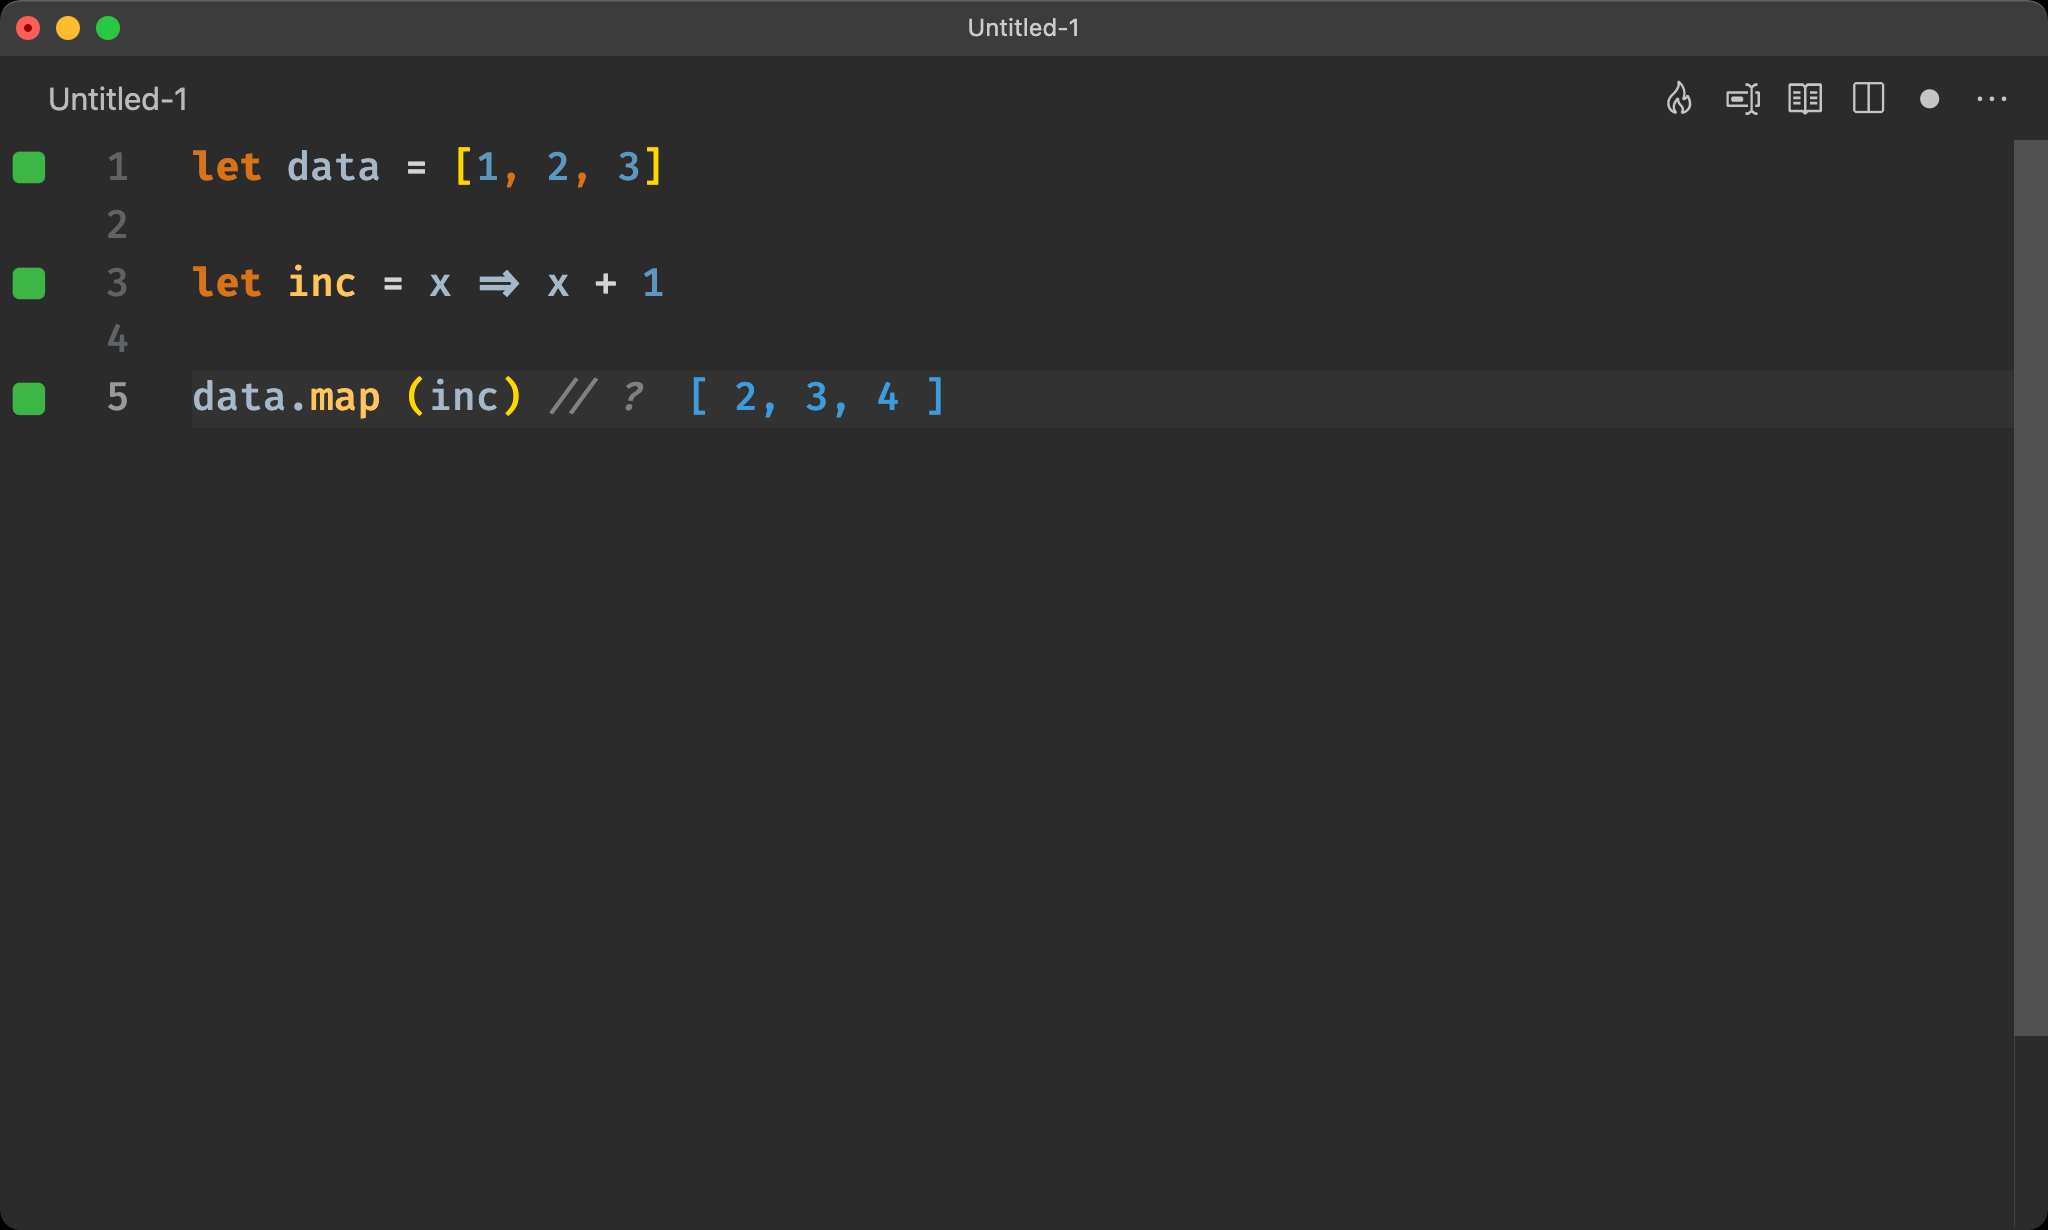Click the green coverage marker on line 1

pos(29,167)
